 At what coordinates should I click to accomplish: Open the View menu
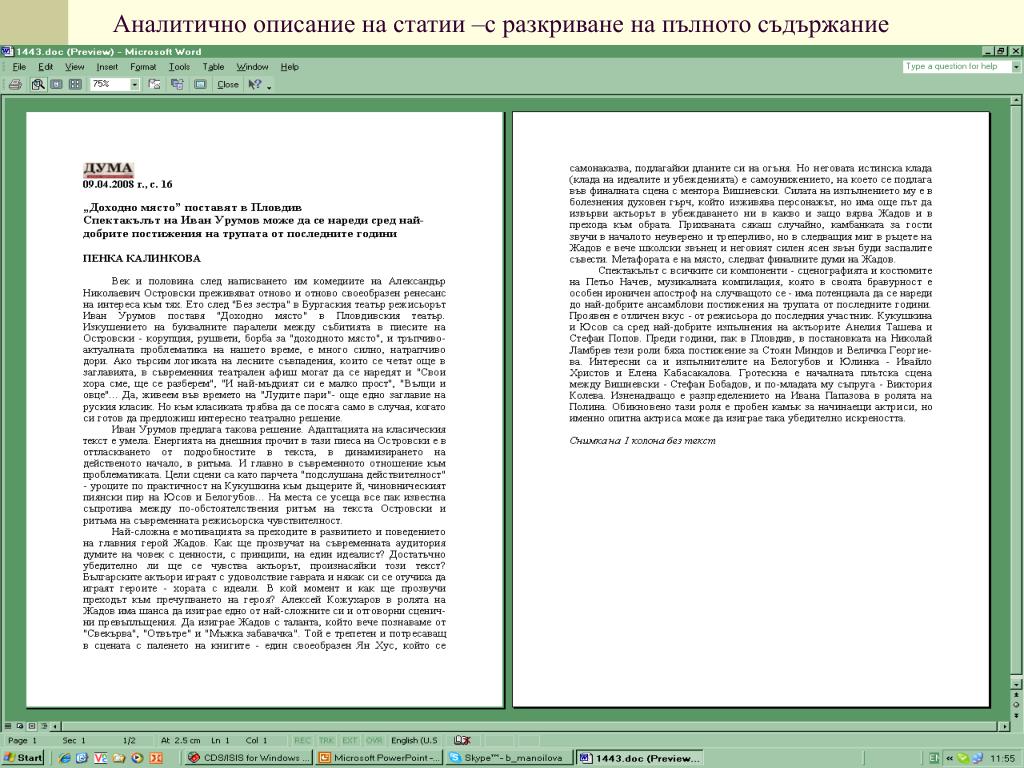coord(74,67)
